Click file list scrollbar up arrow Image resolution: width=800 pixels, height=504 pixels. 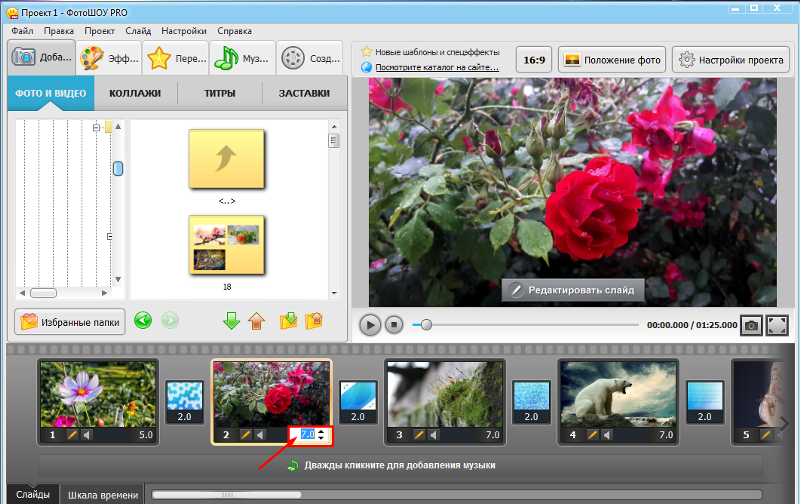coord(334,127)
